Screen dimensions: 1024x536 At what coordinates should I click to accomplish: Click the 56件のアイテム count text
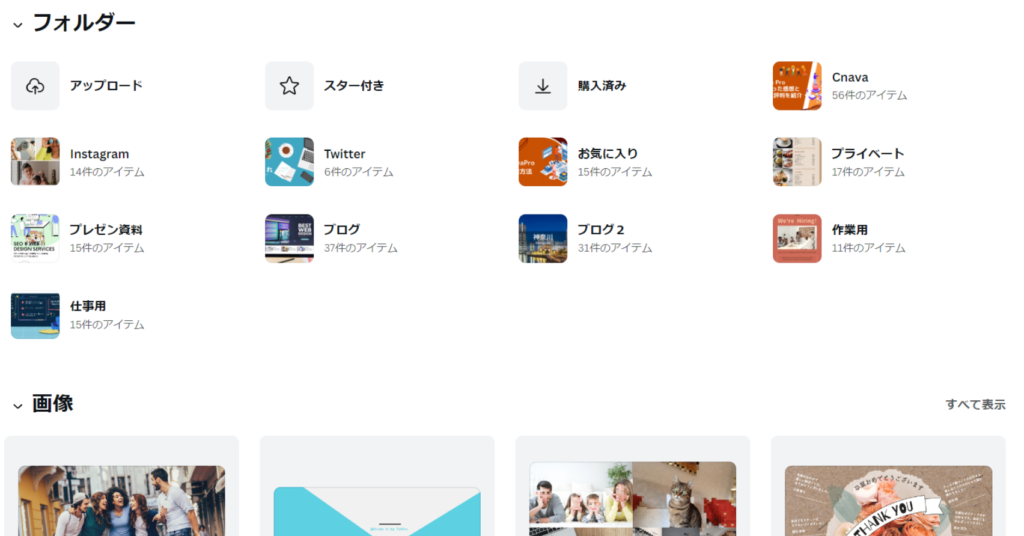click(869, 95)
